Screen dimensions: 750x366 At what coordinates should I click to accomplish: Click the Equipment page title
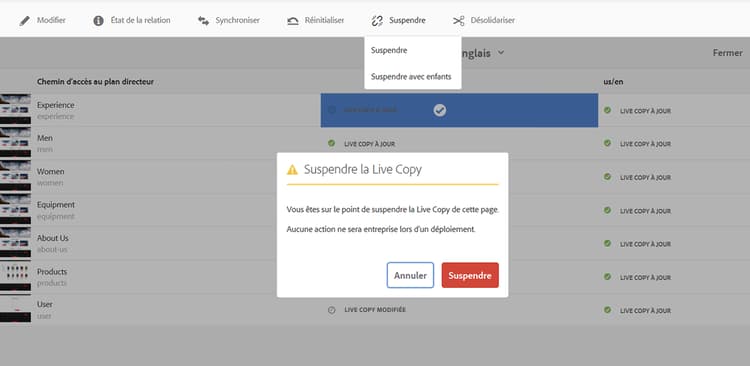(56, 205)
